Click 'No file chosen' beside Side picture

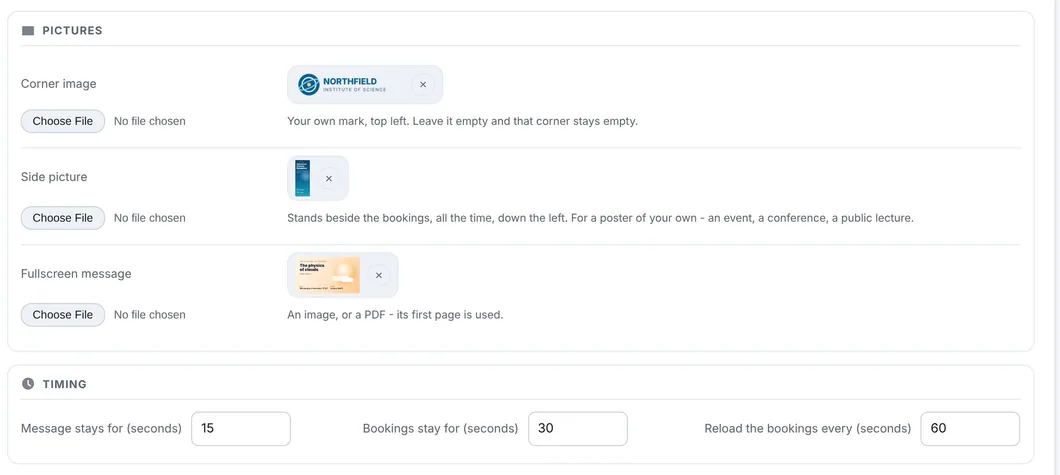pyautogui.click(x=149, y=218)
